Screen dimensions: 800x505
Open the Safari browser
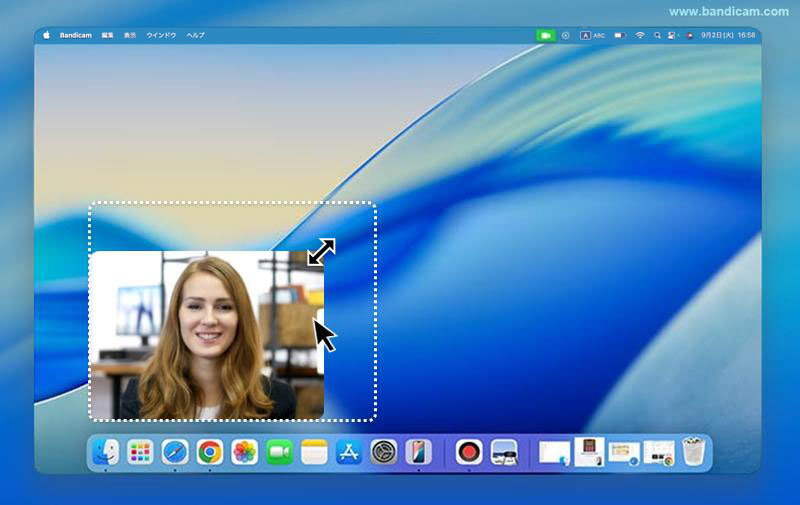pos(175,452)
